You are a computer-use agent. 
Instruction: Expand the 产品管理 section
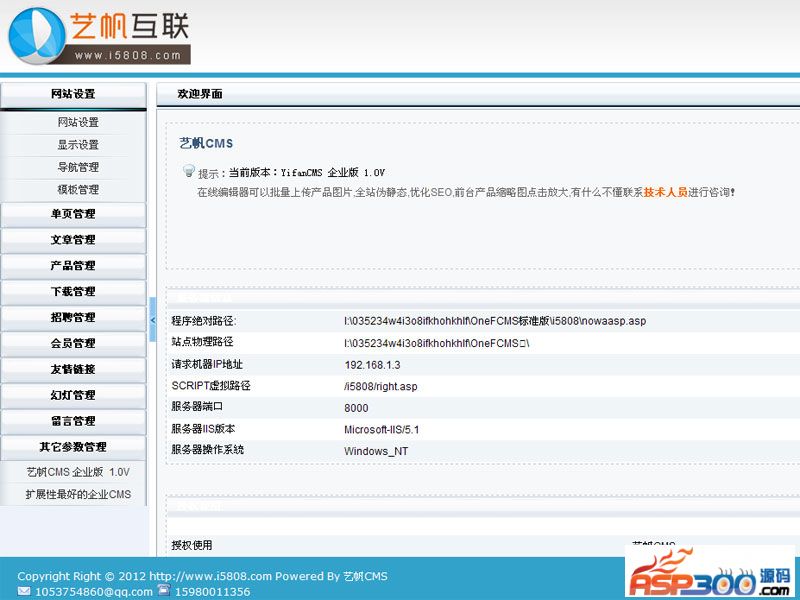[73, 266]
